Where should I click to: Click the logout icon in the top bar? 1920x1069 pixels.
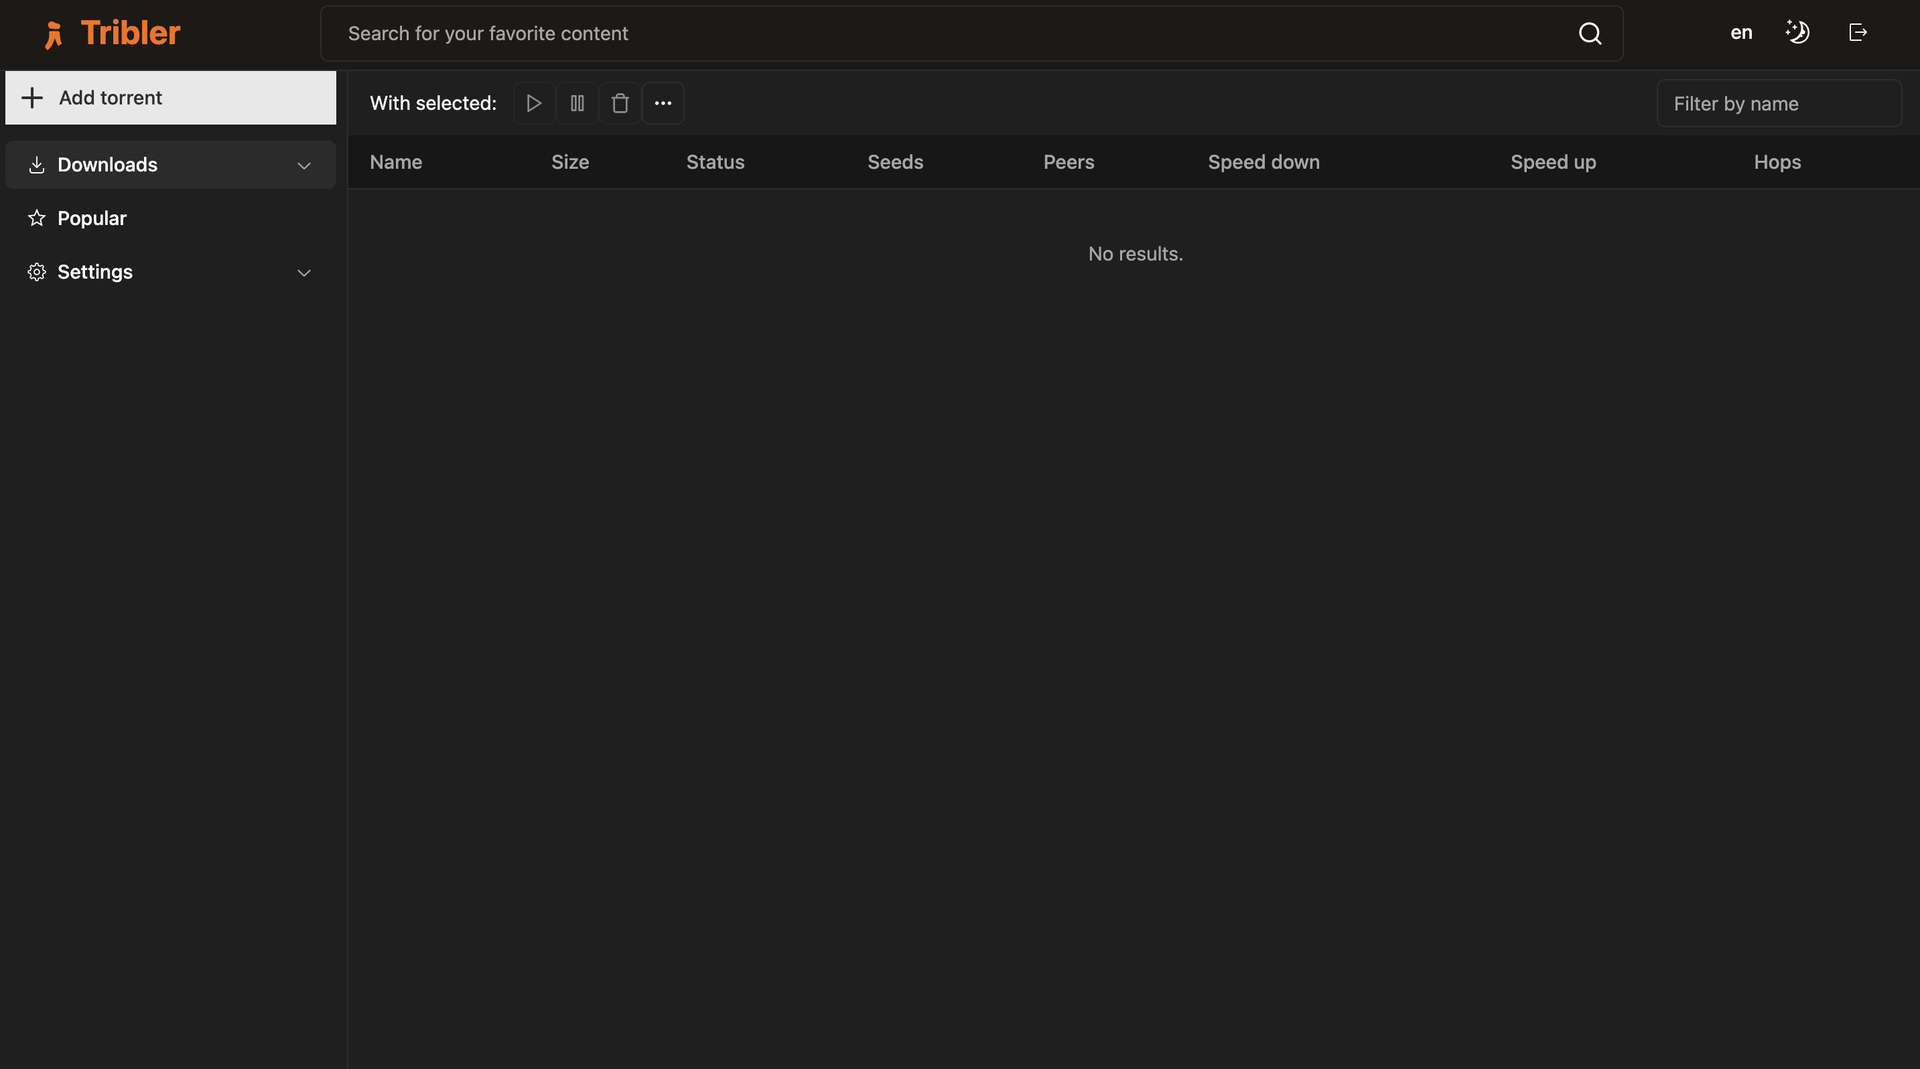pyautogui.click(x=1857, y=32)
